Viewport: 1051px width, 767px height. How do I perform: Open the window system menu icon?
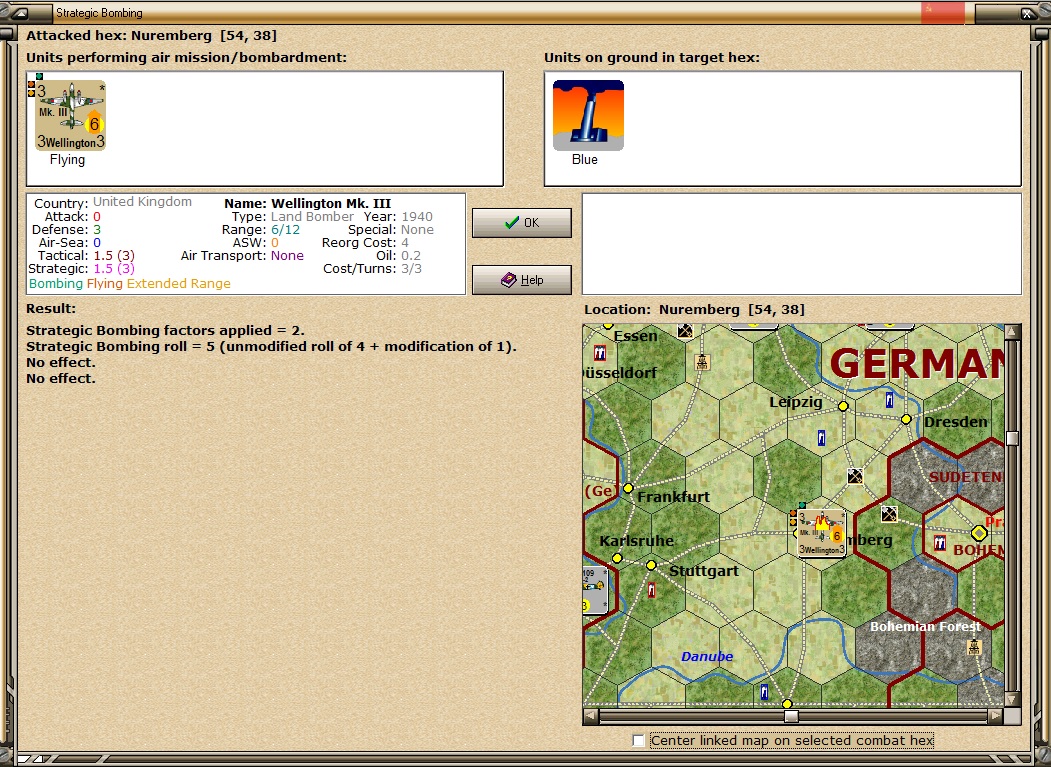(20, 13)
